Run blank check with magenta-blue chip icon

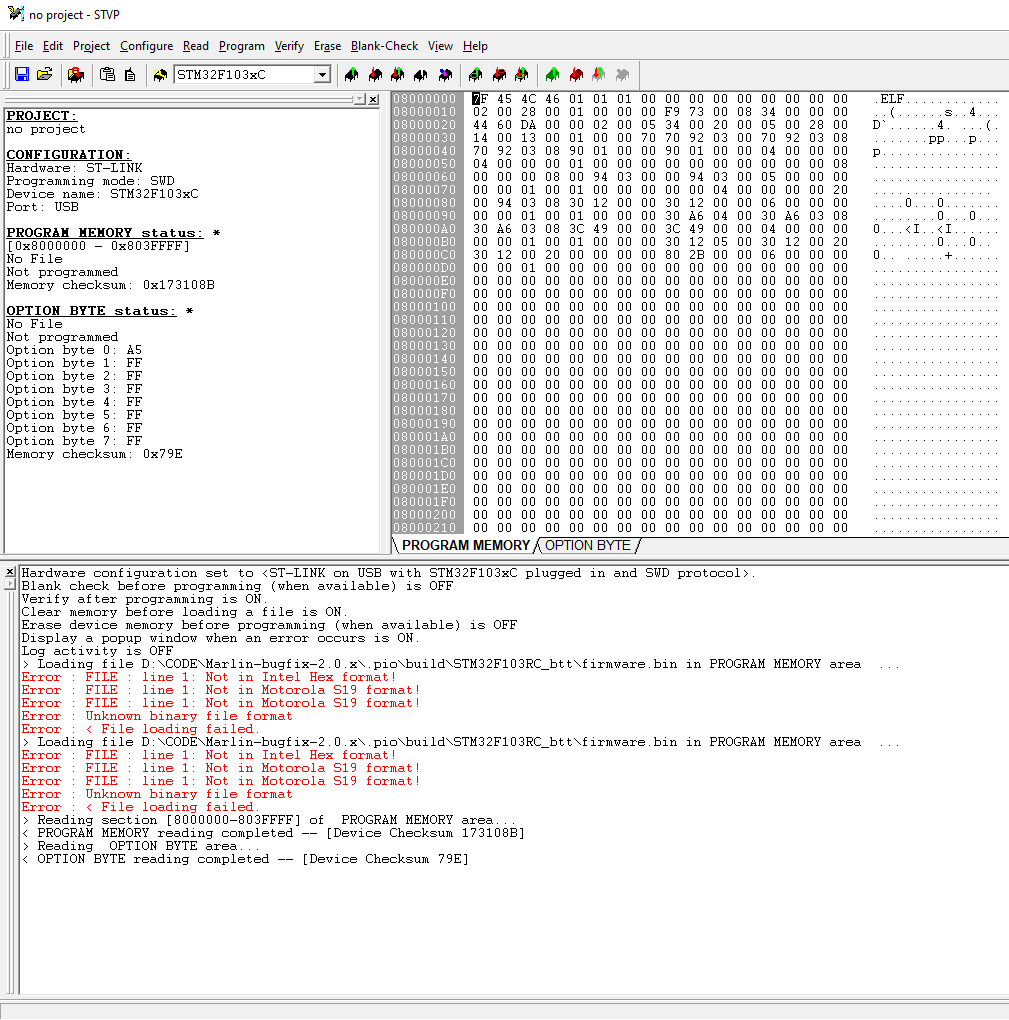pyautogui.click(x=445, y=75)
